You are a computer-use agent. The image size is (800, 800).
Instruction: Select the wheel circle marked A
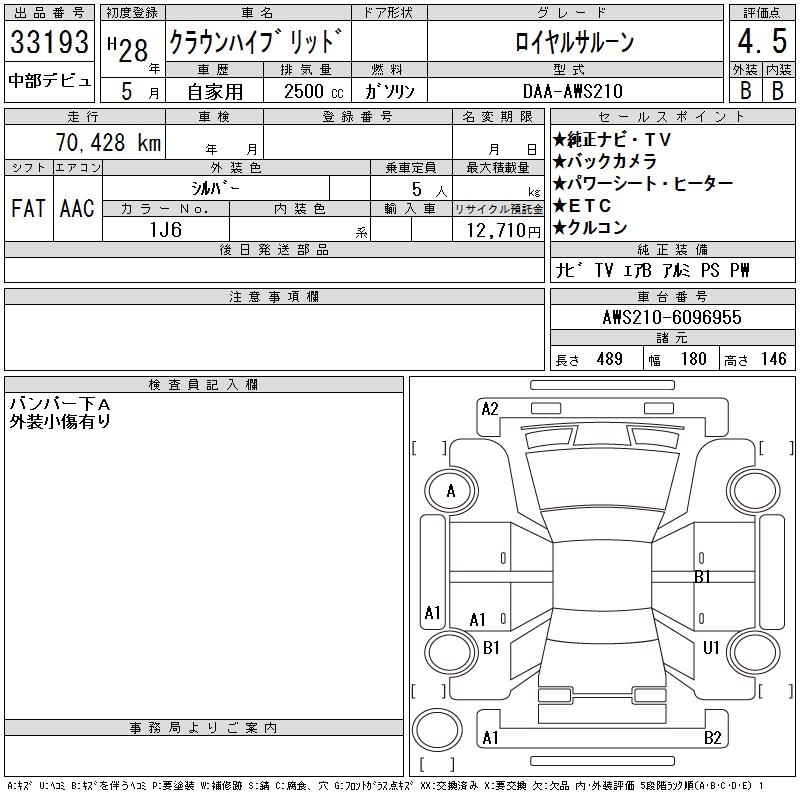(450, 491)
